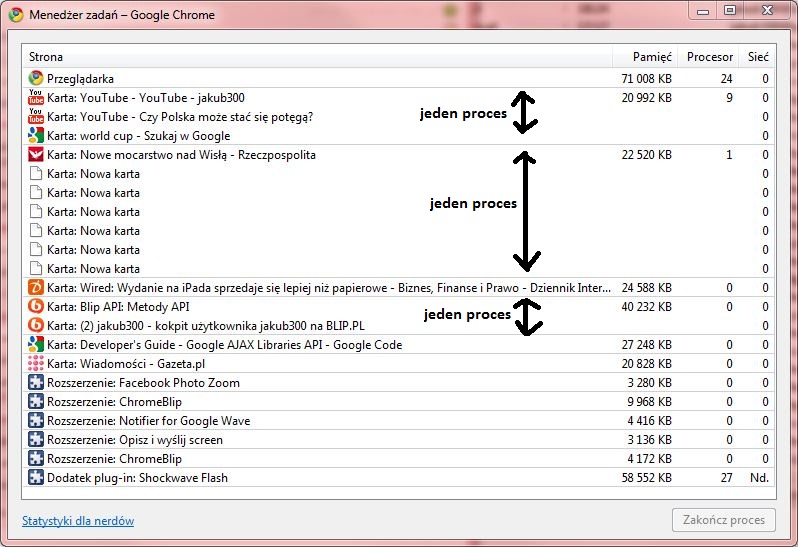The width and height of the screenshot is (798, 547).
Task: Click the Blip icon beside Blip API row
Action: 36,307
